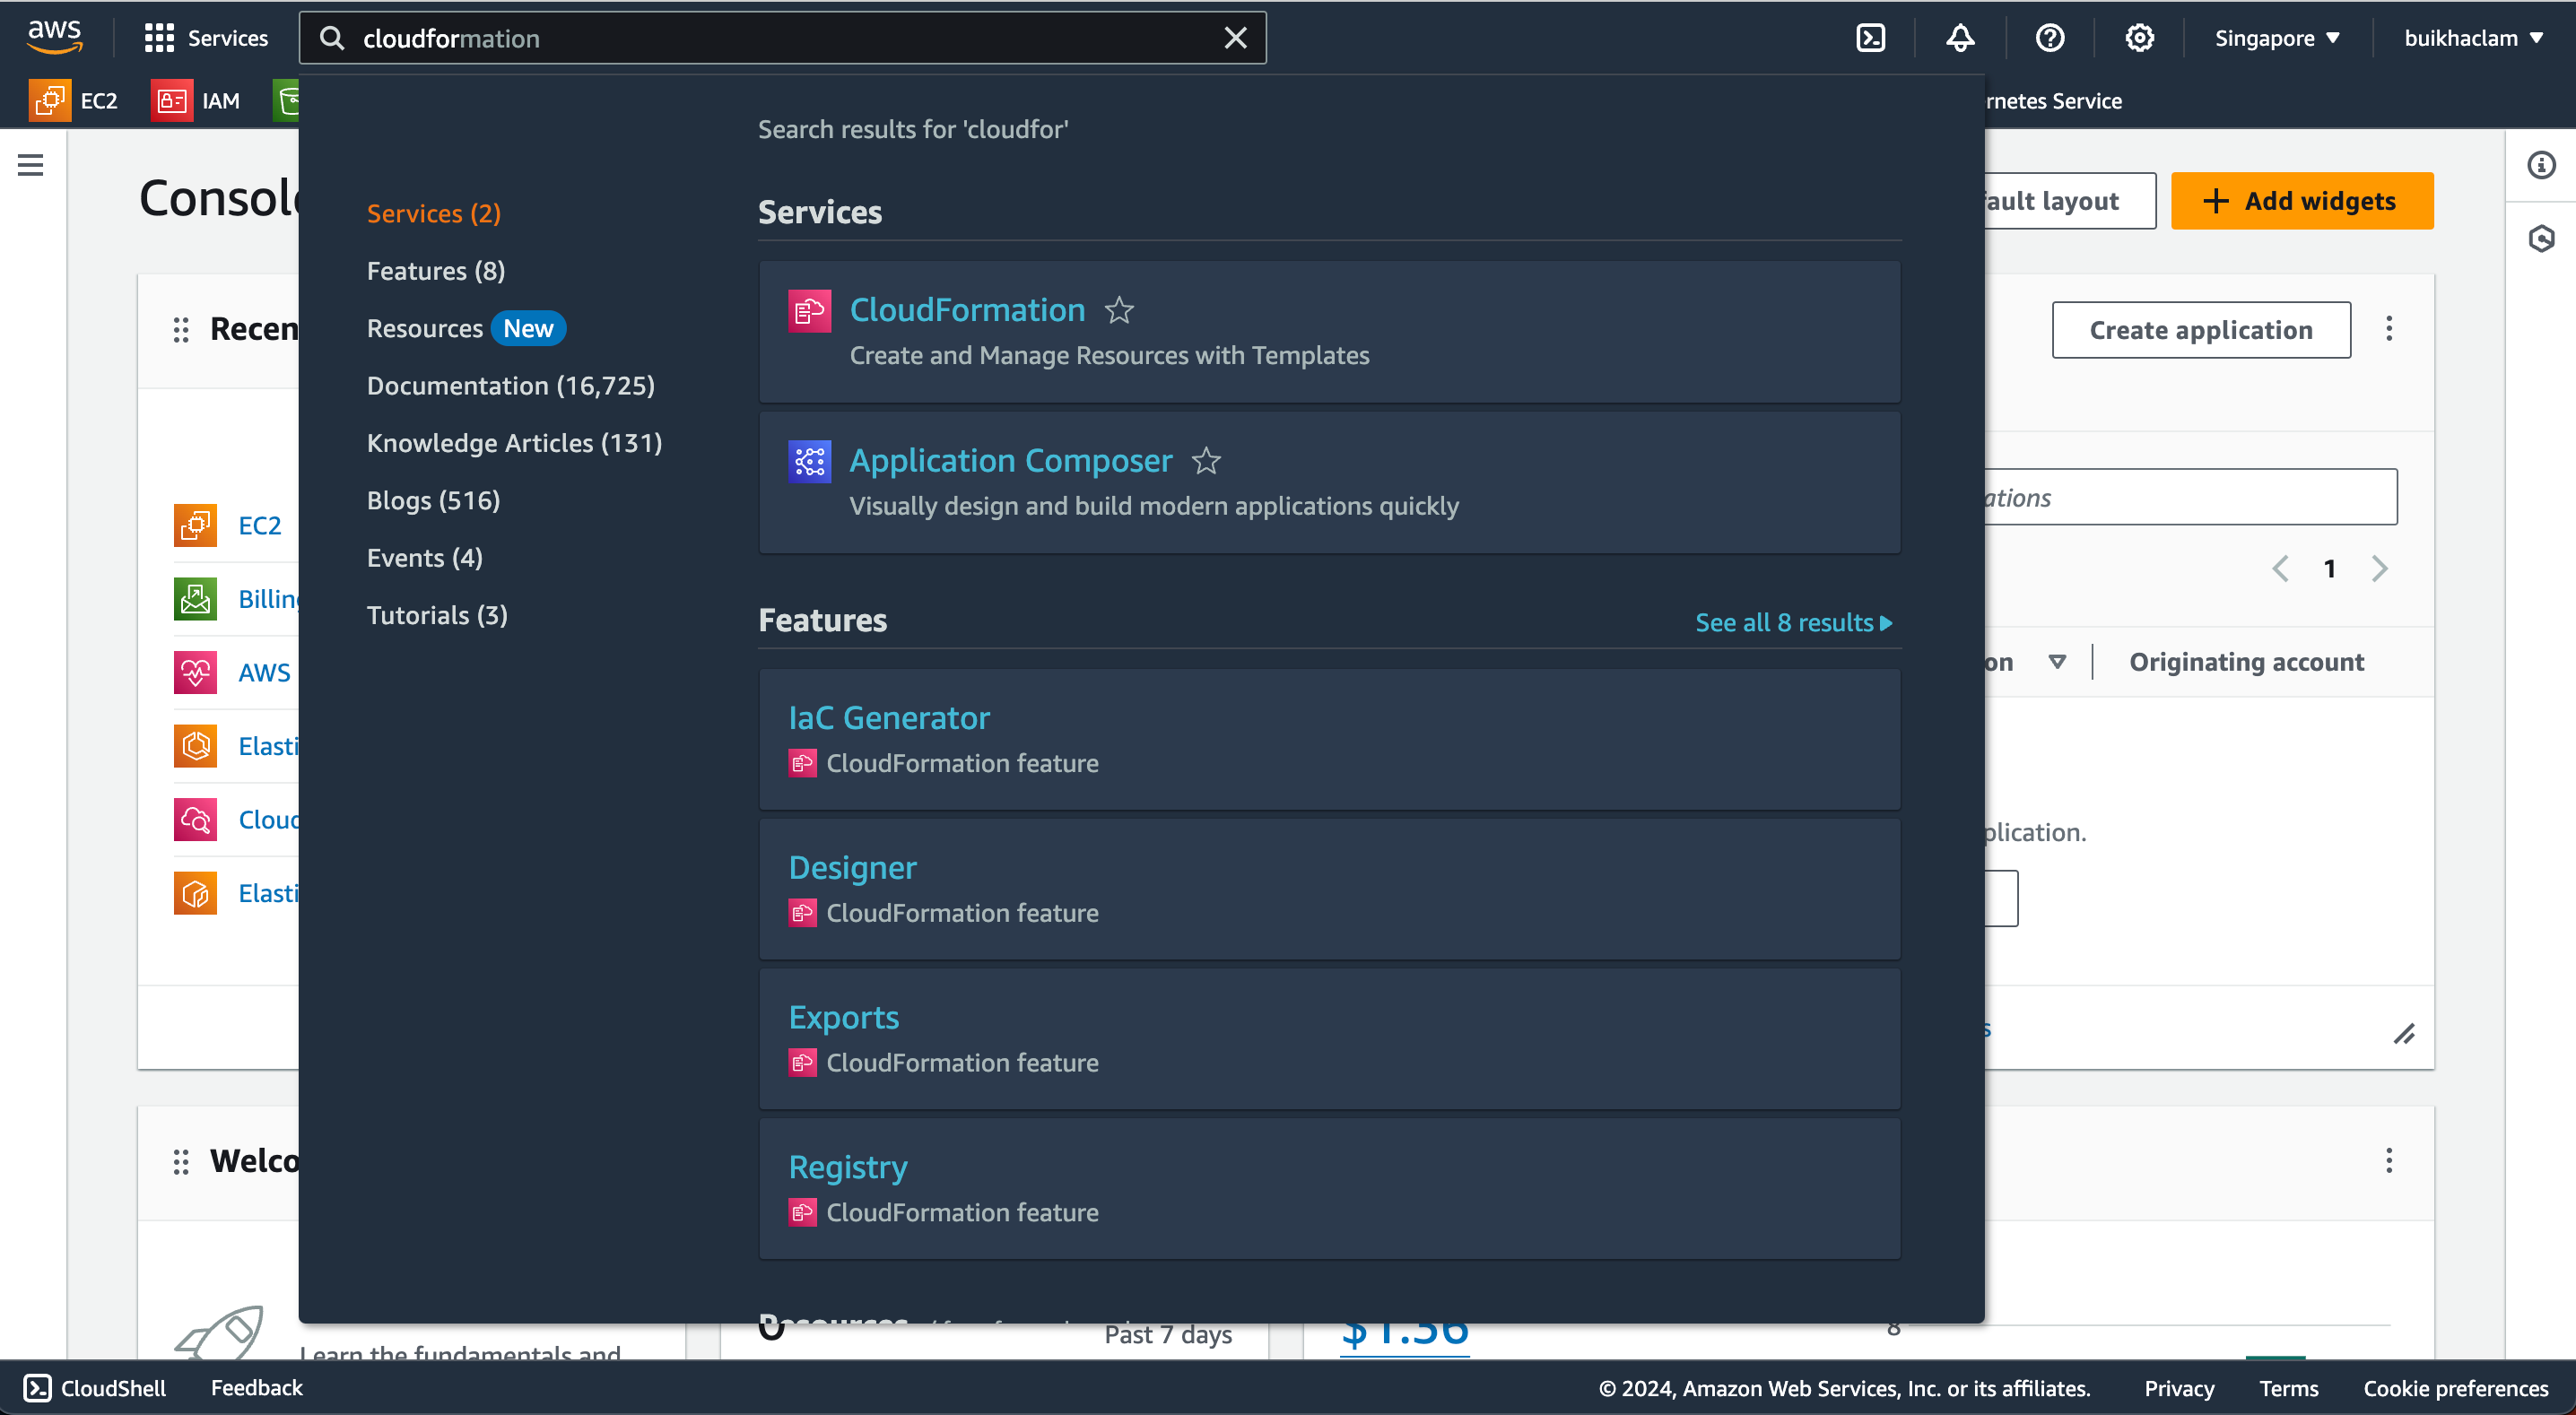The image size is (2576, 1415).
Task: Click the Feedback footer link
Action: click(x=256, y=1388)
